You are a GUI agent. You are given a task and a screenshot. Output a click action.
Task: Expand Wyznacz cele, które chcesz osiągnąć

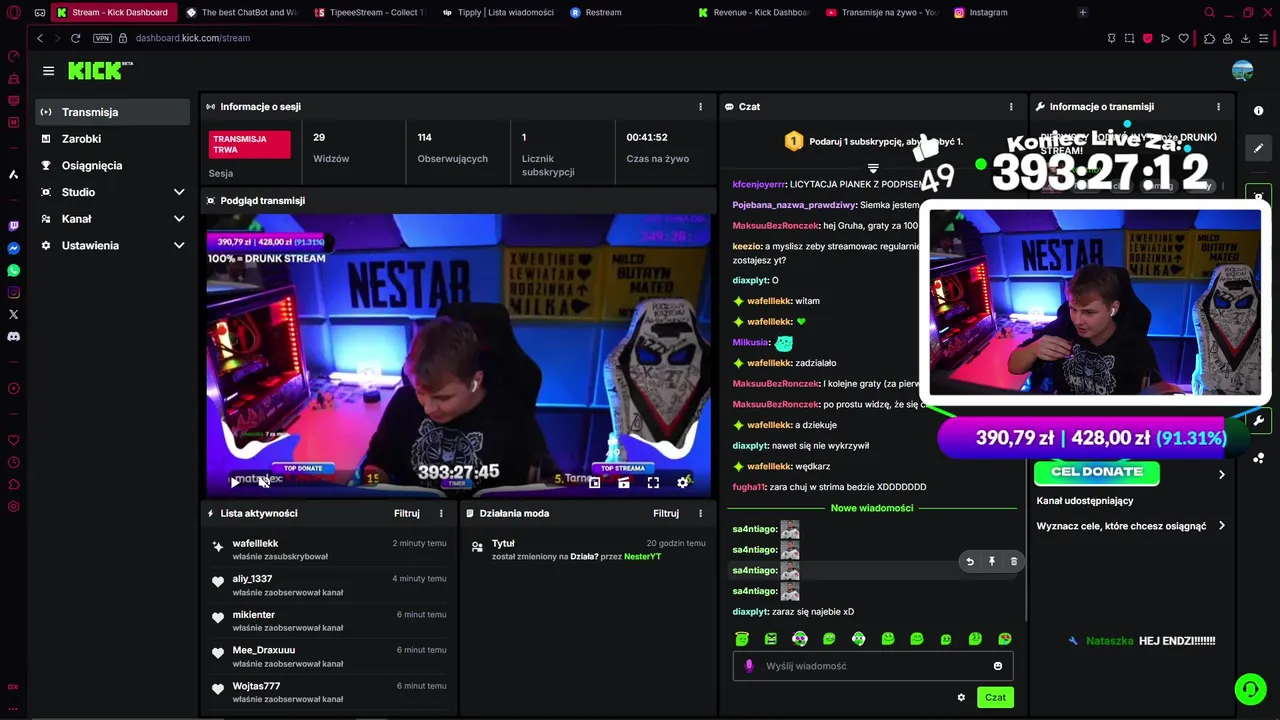pyautogui.click(x=1130, y=526)
